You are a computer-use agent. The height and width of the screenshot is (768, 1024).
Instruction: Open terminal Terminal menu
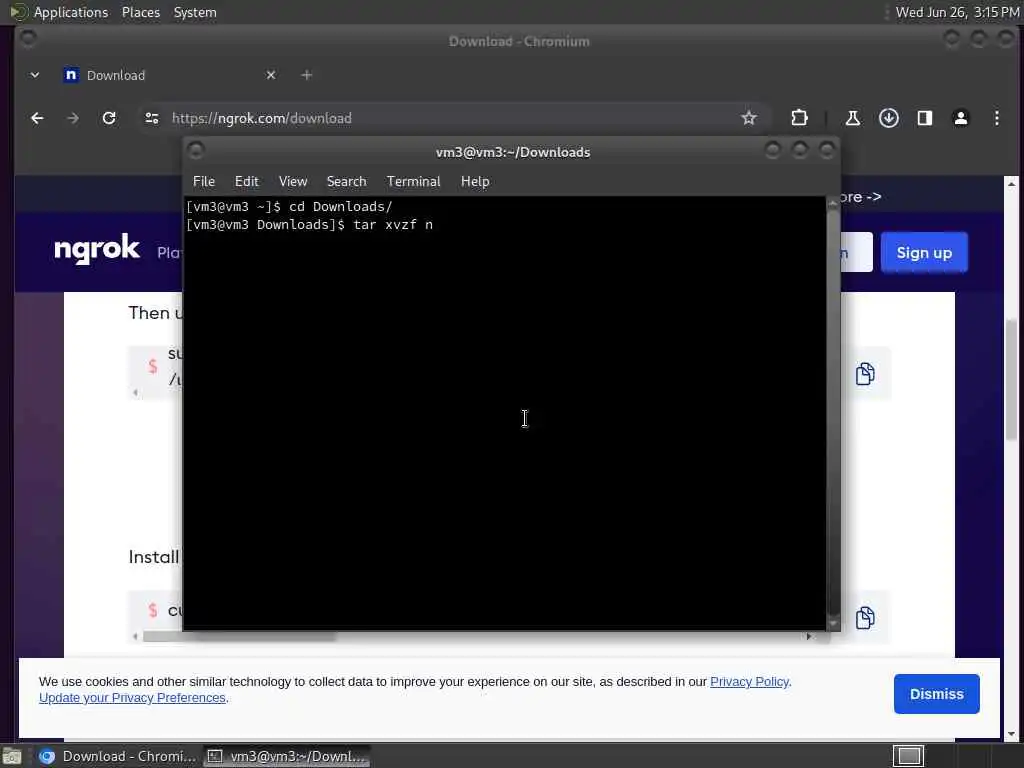[413, 182]
